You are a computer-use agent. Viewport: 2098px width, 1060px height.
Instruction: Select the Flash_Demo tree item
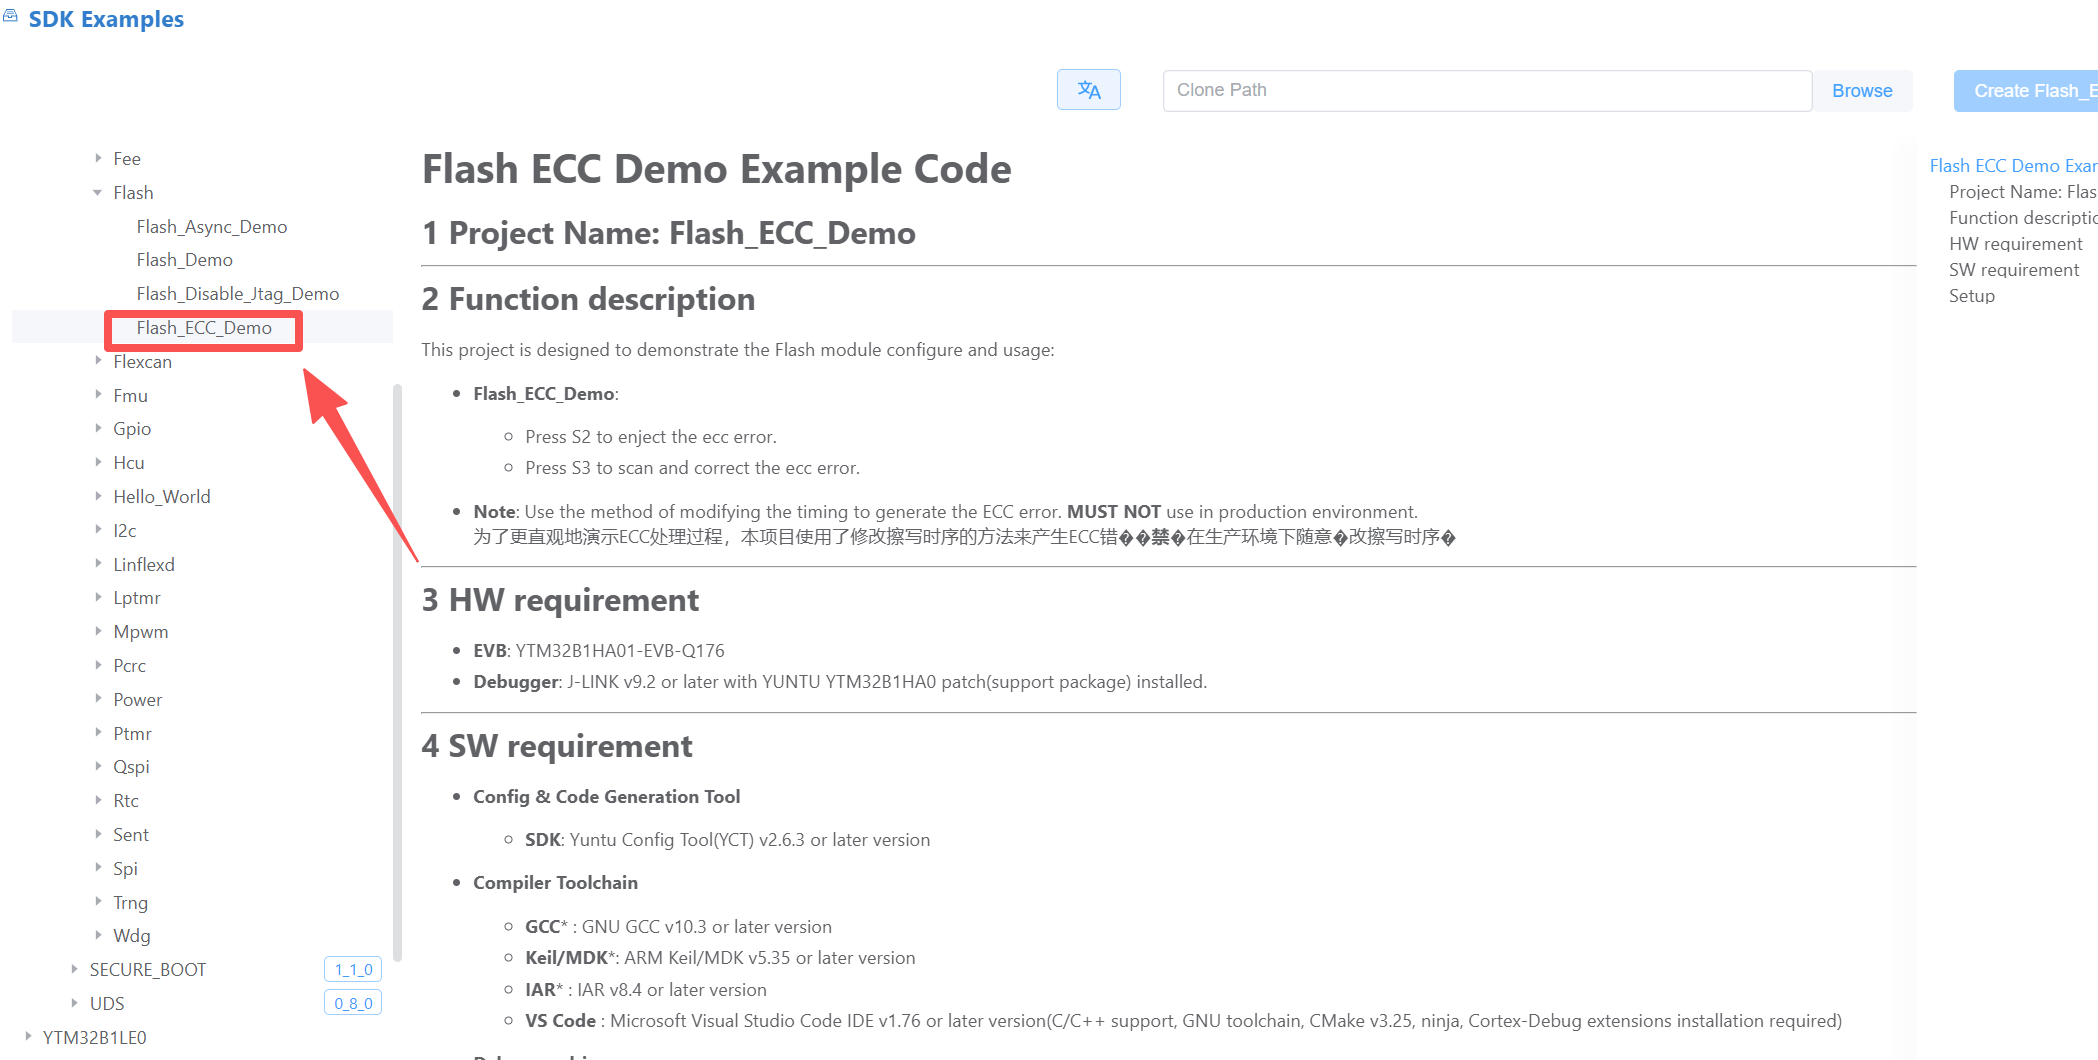tap(185, 260)
